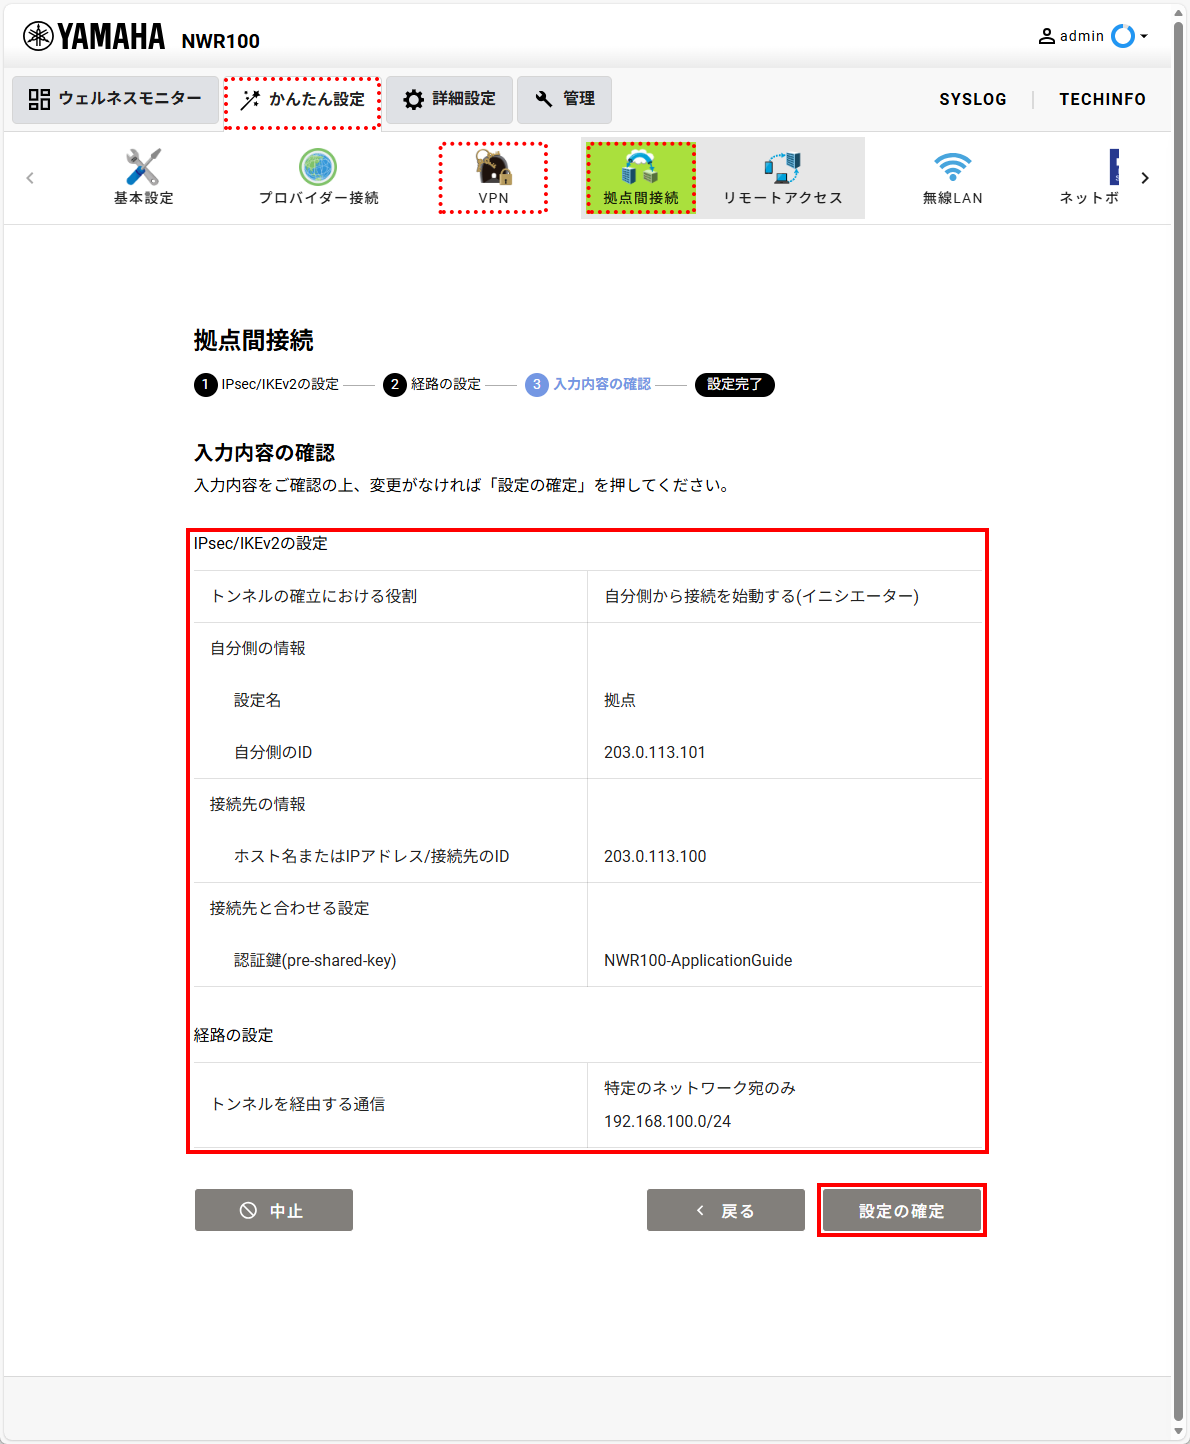Viewport: 1190px width, 1444px height.
Task: Cancel with the 中止 button
Action: pos(274,1210)
